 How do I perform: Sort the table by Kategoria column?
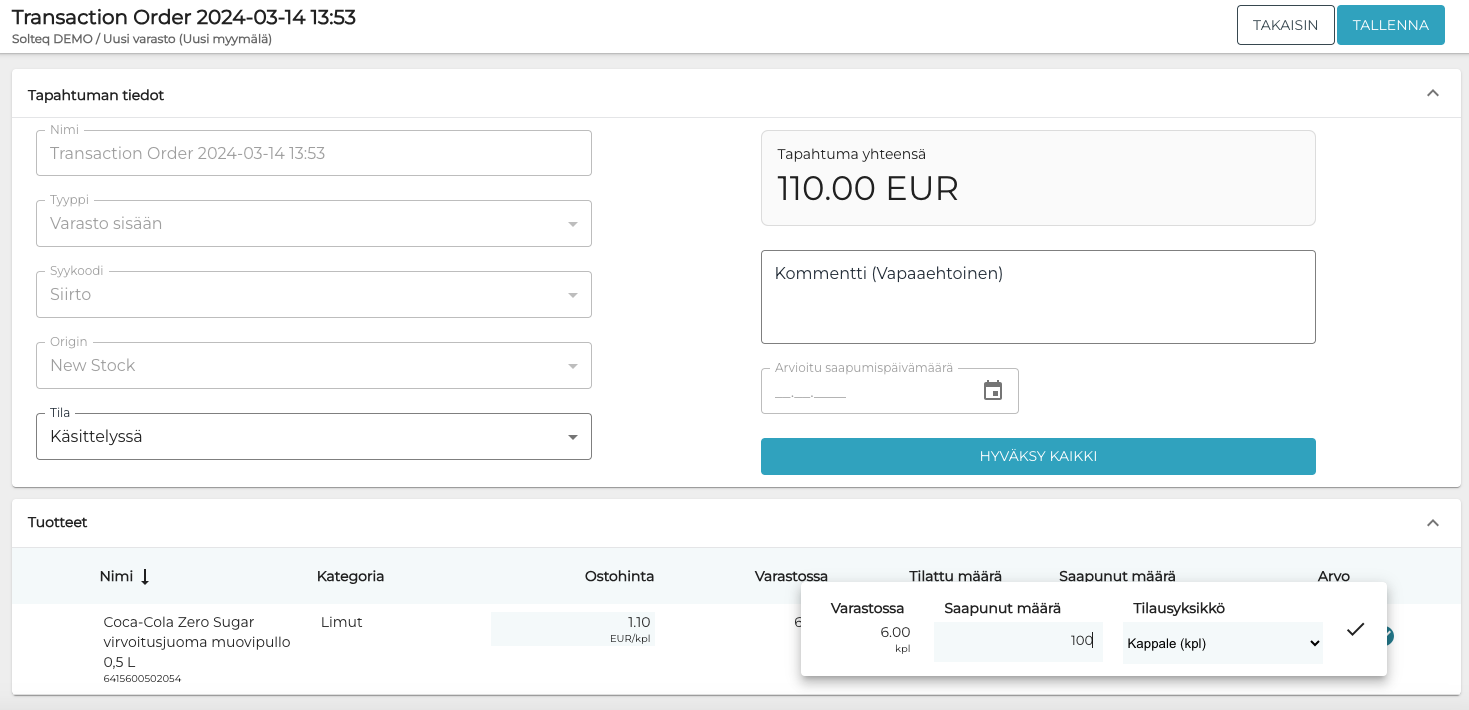click(350, 577)
